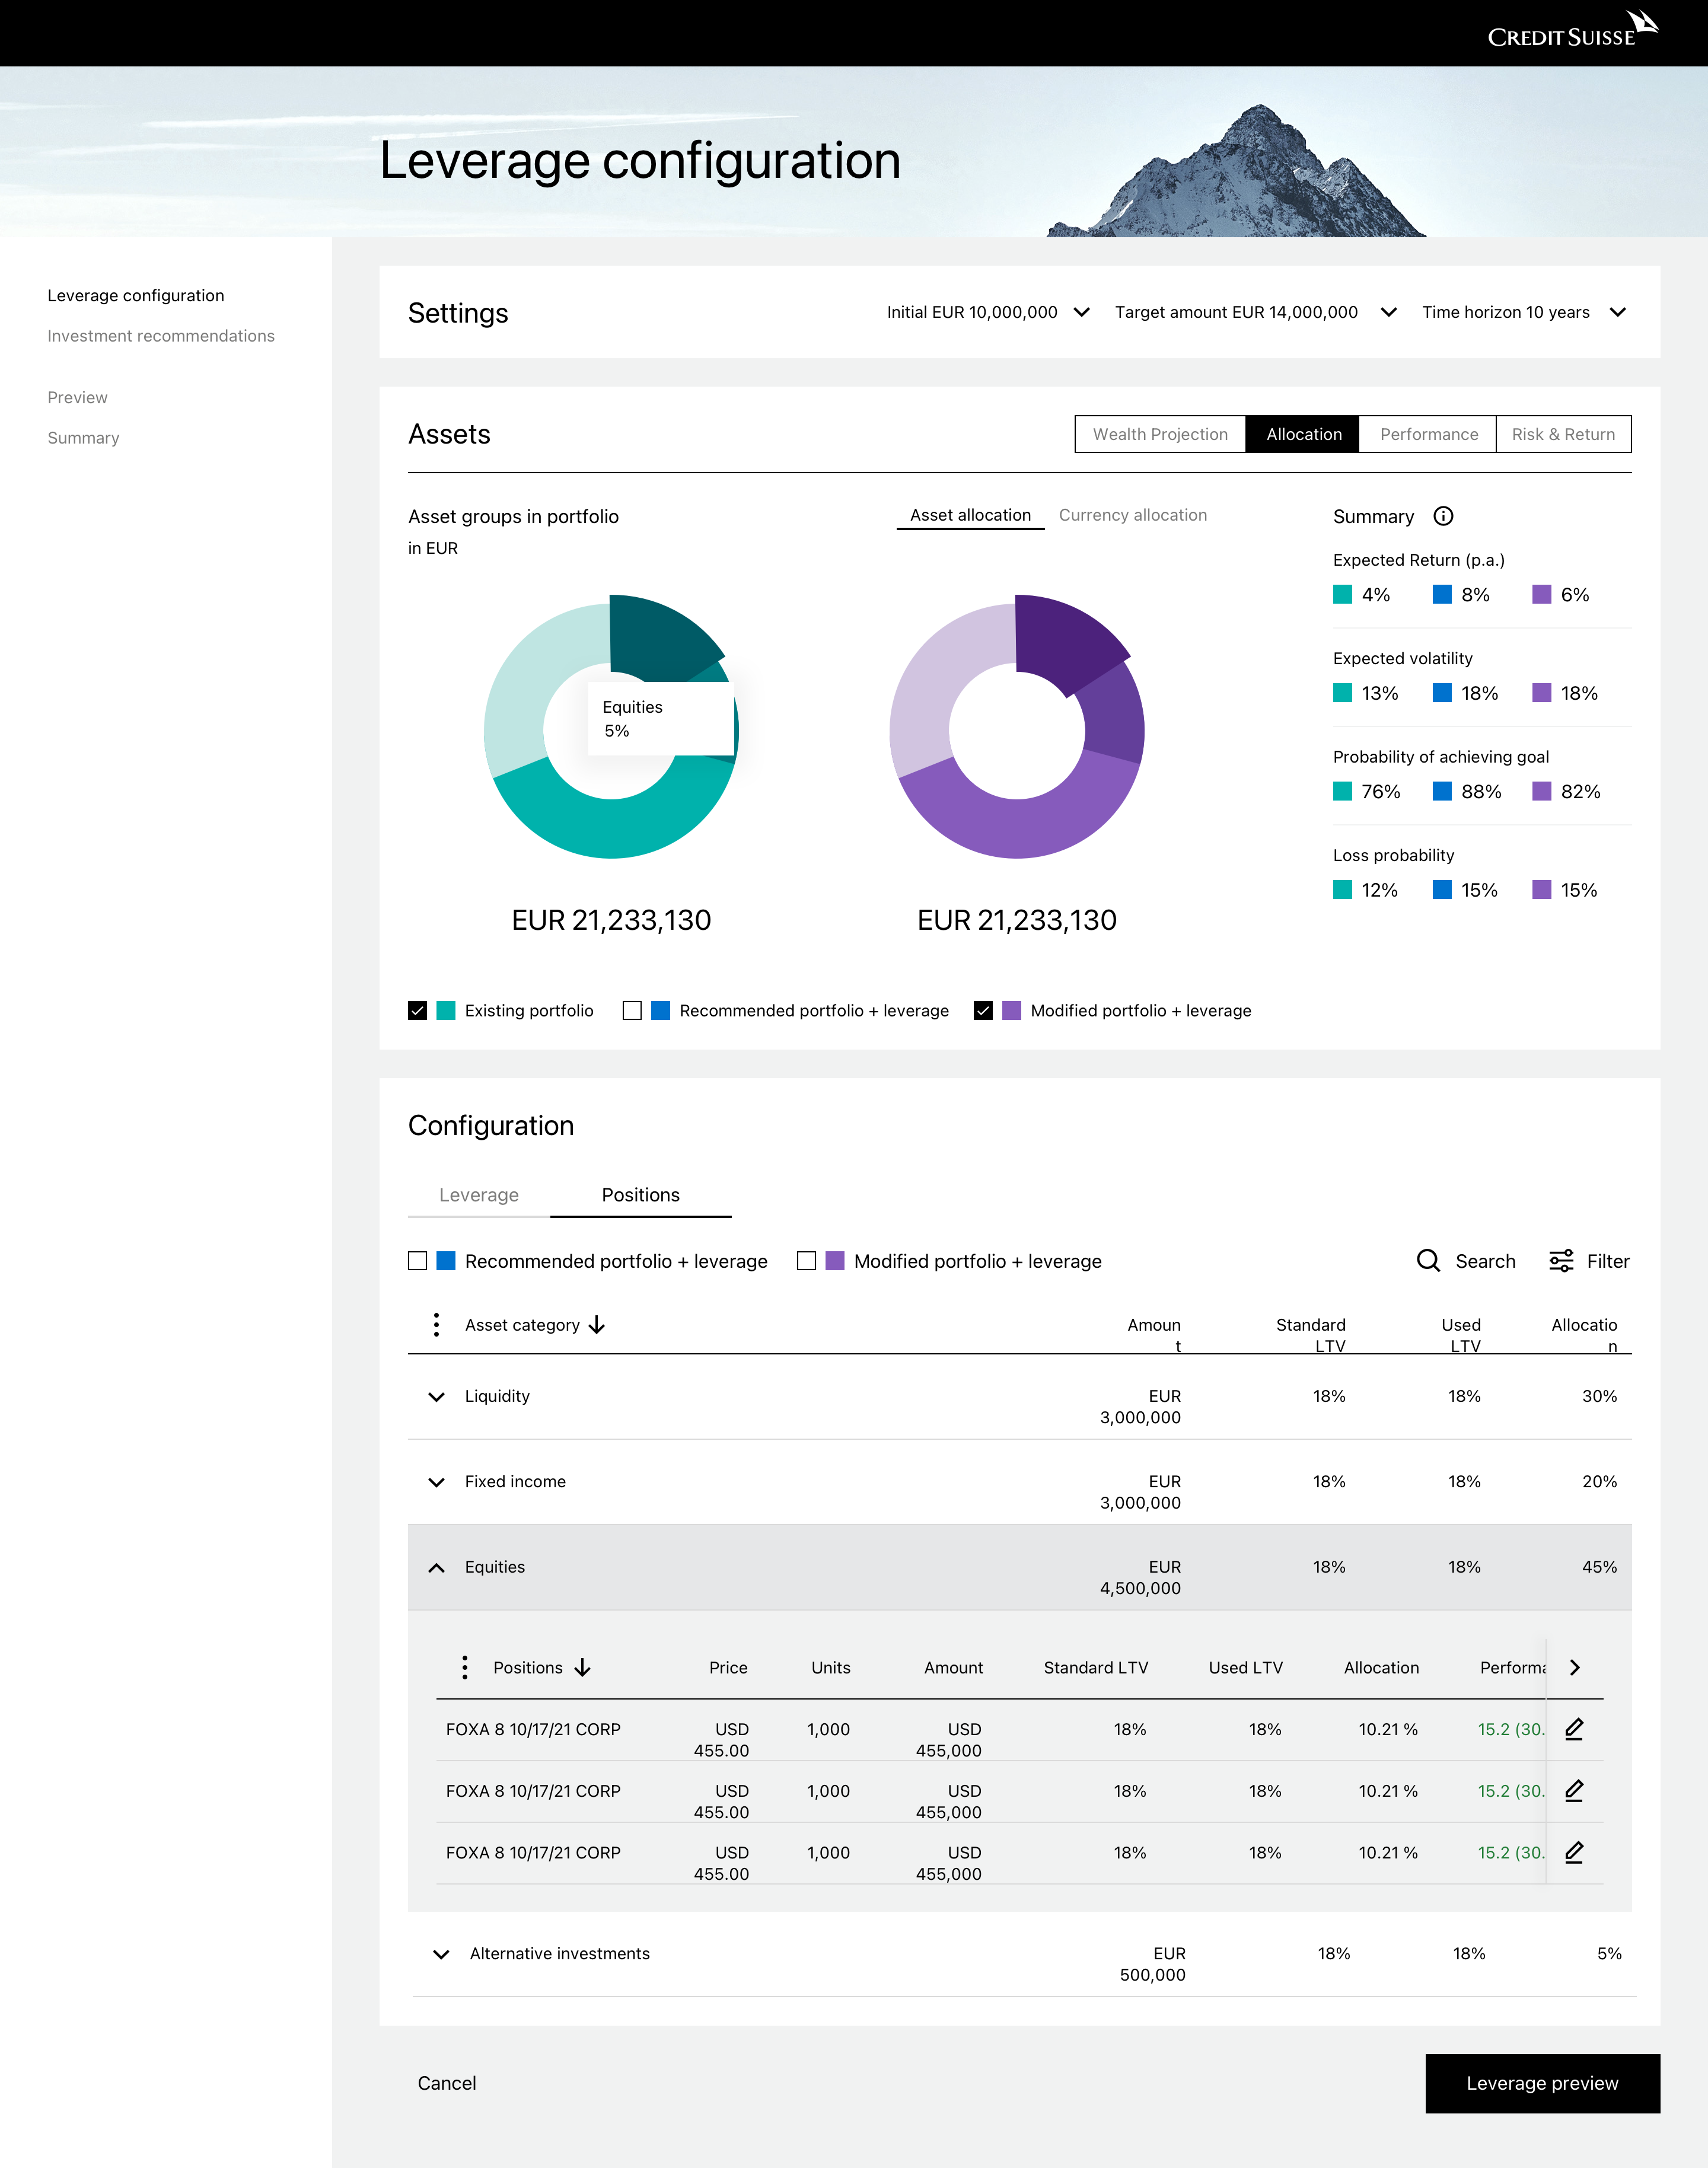Switch to the Wealth Projection tab

[x=1160, y=434]
